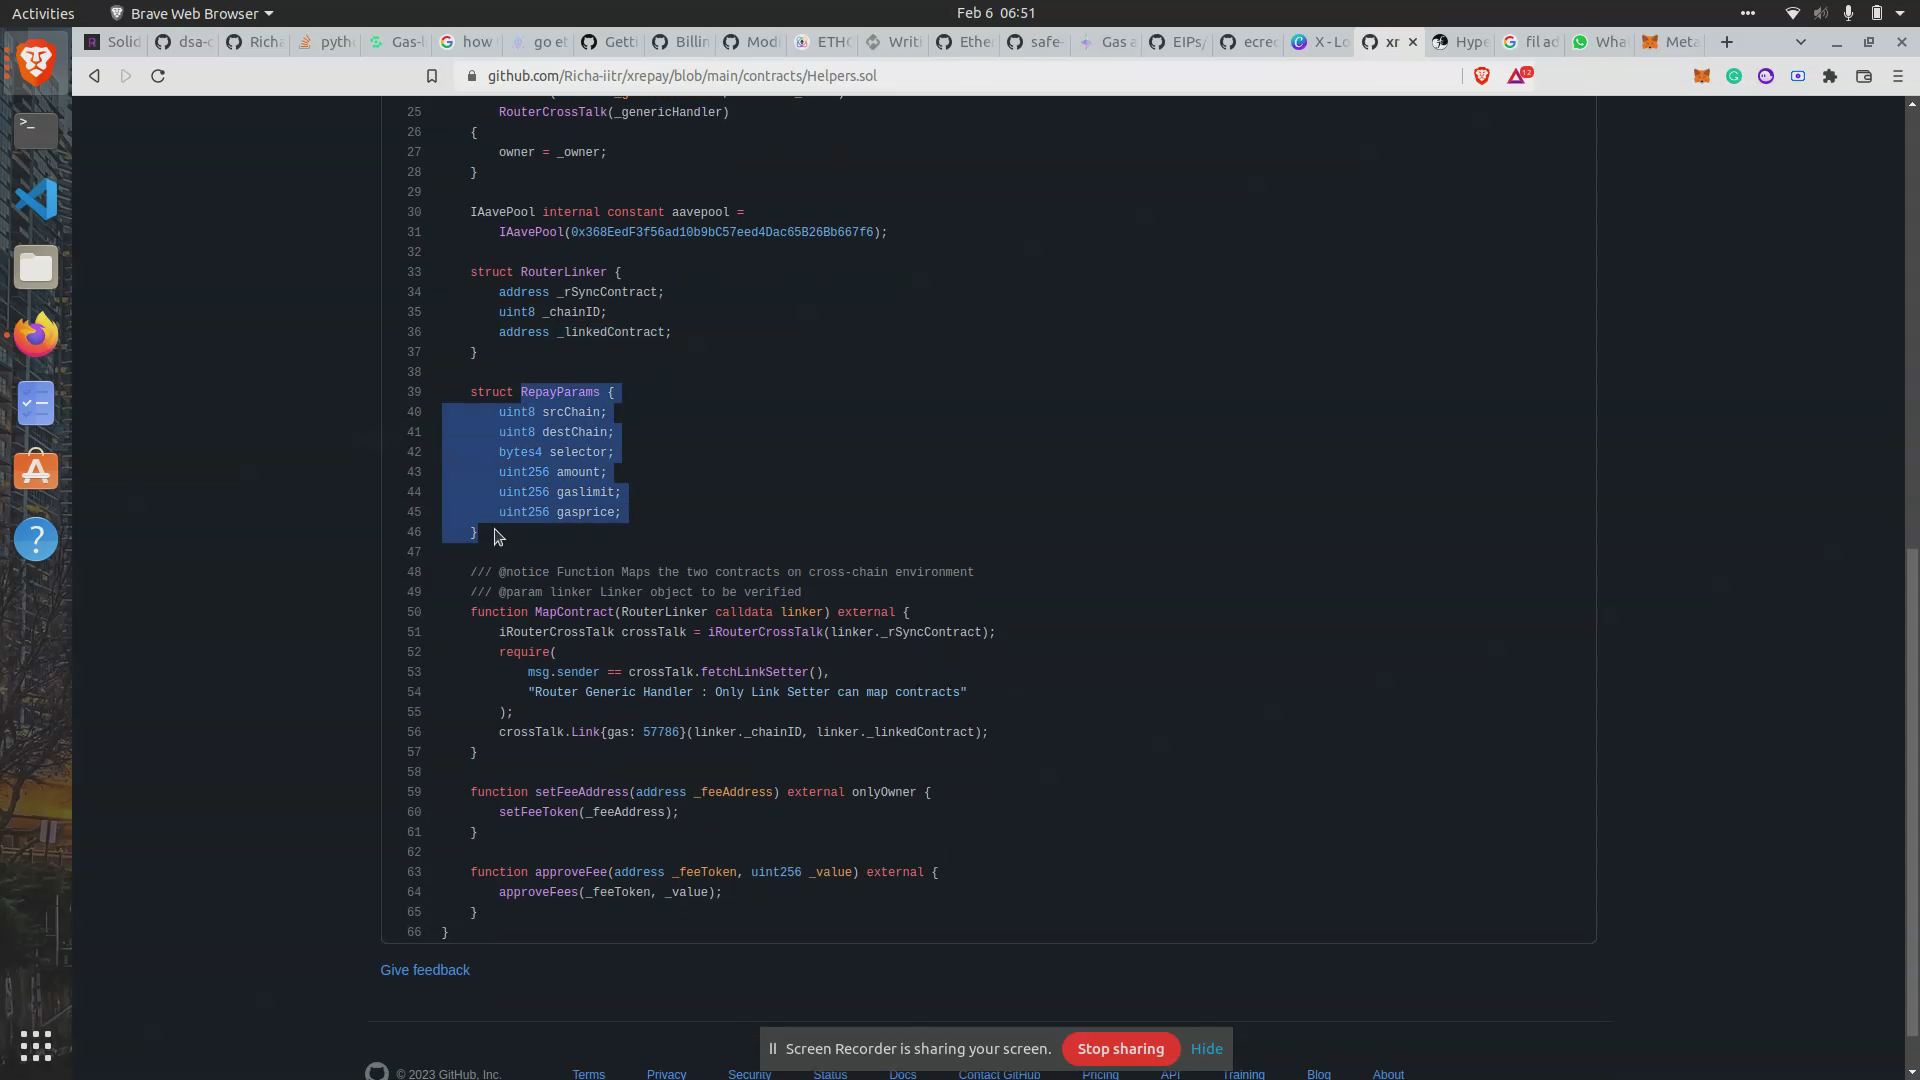
Task: Switch to the dsa-c GitHub tab
Action: pyautogui.click(x=184, y=42)
